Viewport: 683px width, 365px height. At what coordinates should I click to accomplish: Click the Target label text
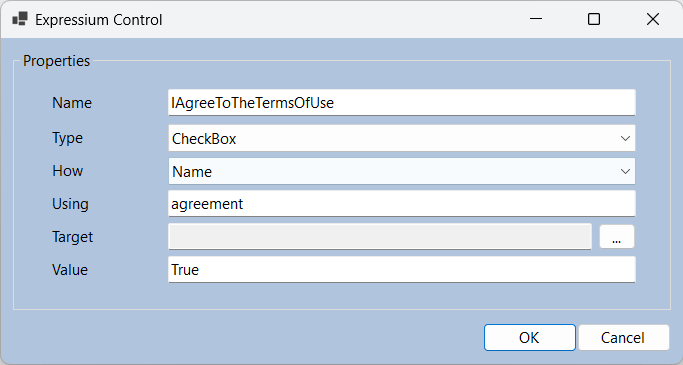[x=73, y=237]
